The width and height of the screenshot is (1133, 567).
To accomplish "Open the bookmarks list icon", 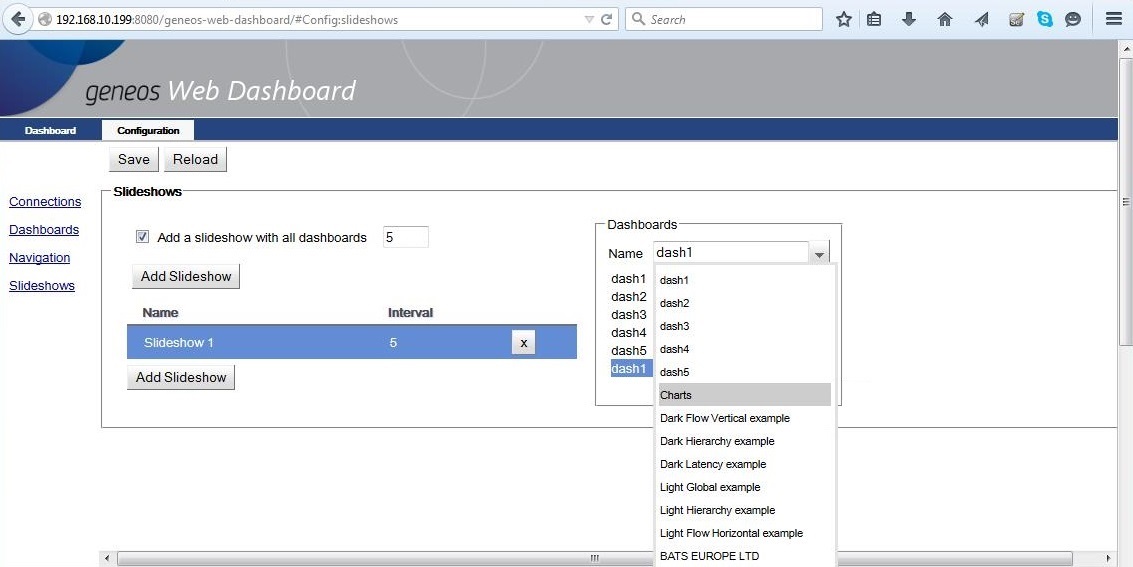I will pyautogui.click(x=874, y=19).
